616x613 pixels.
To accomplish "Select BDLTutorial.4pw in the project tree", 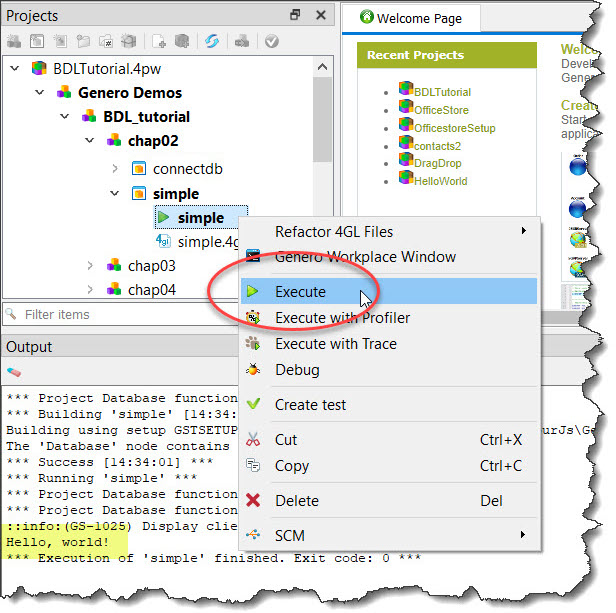I will pos(107,69).
